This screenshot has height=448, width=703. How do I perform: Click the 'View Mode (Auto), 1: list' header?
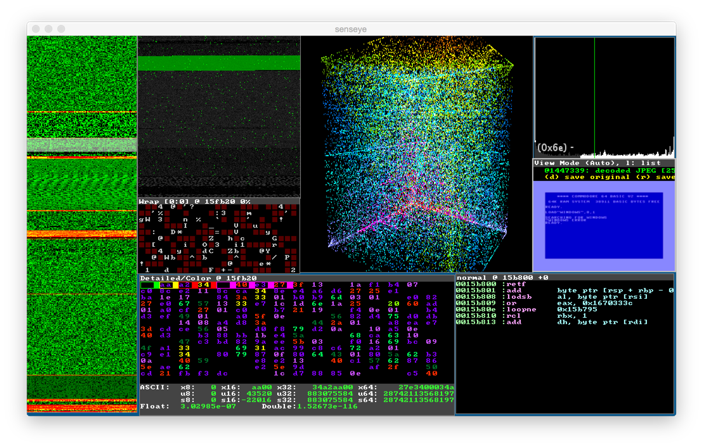click(595, 162)
